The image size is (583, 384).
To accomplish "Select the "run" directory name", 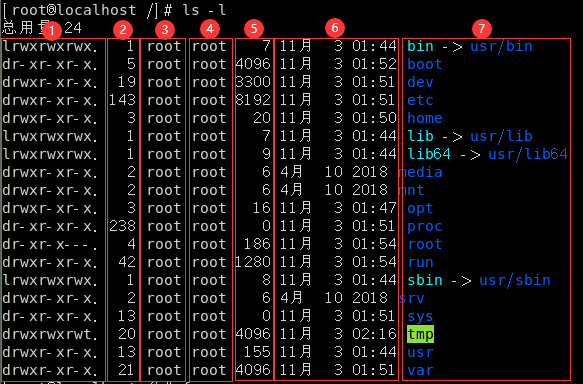I will 421,262.
